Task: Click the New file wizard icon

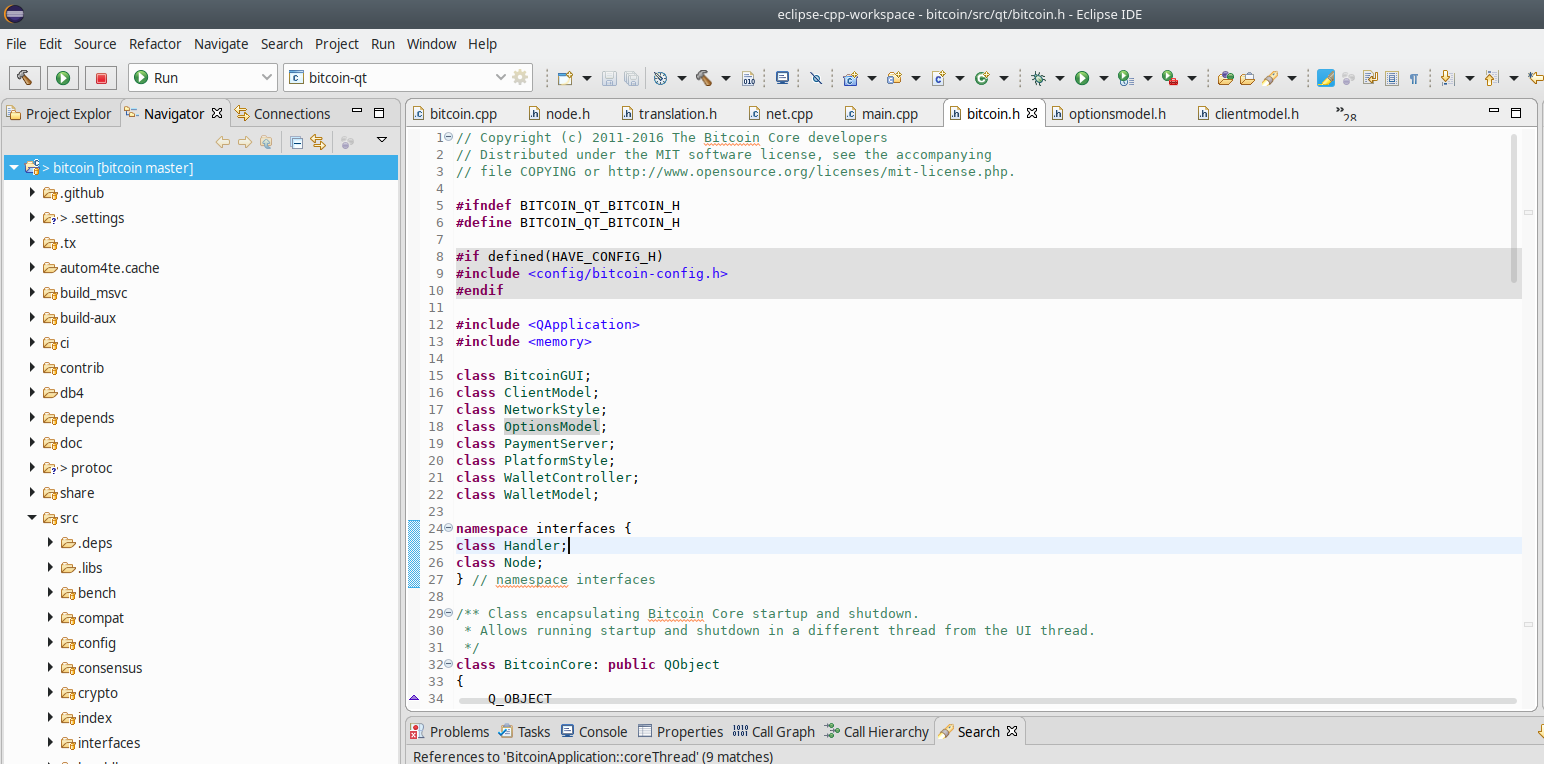Action: 566,77
